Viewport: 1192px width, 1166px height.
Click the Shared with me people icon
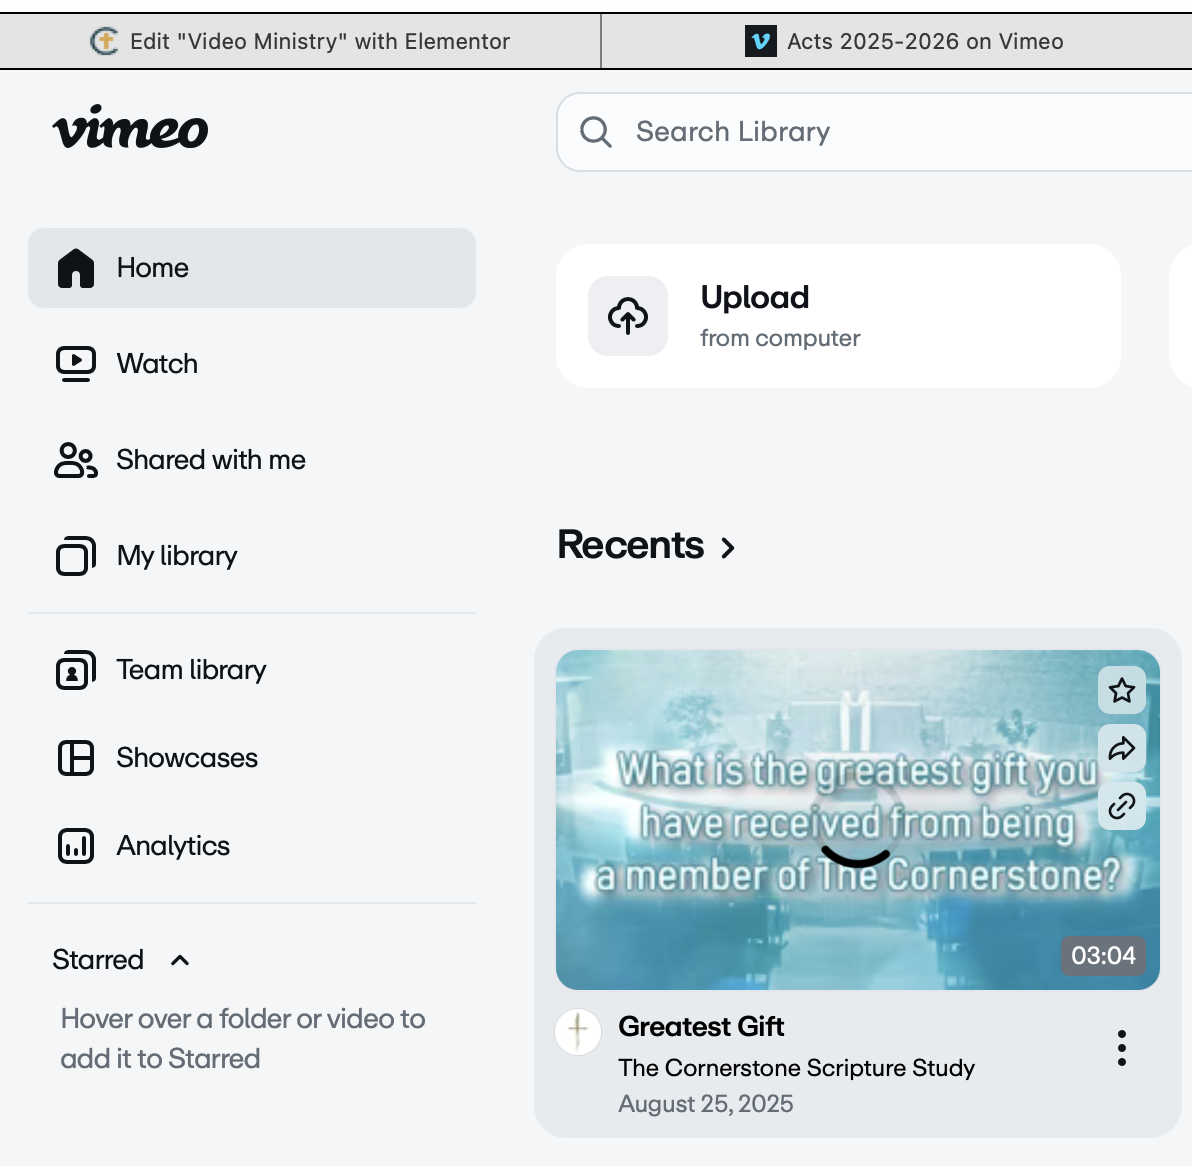[x=76, y=460]
